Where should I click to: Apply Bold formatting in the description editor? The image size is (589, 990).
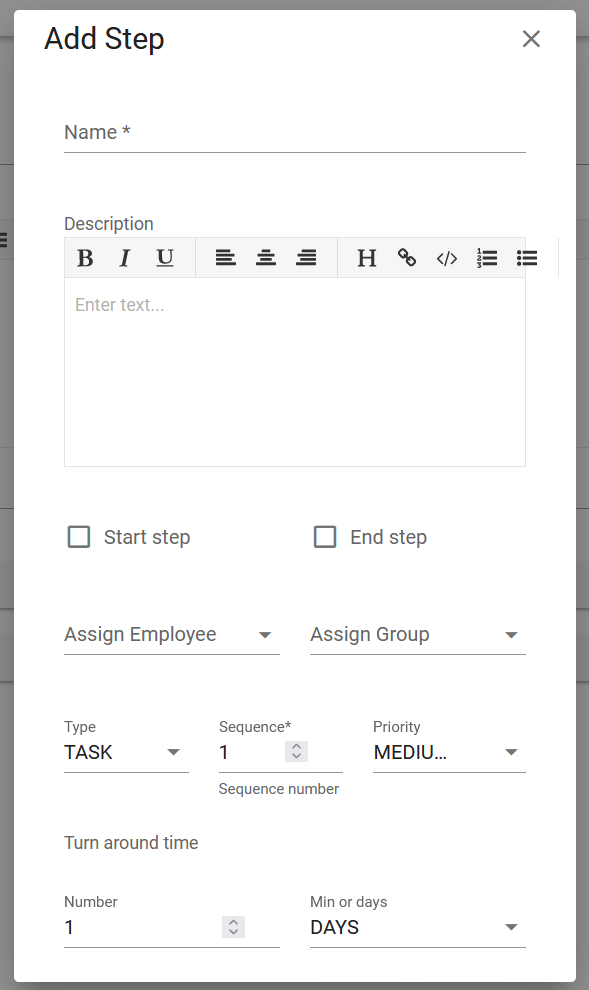pyautogui.click(x=85, y=257)
